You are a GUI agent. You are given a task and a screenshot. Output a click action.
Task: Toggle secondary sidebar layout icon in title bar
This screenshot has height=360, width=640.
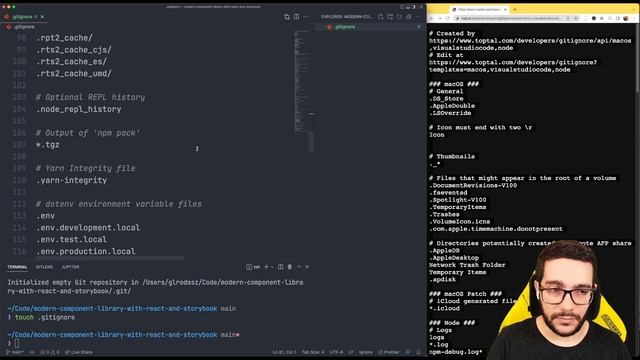coord(413,7)
